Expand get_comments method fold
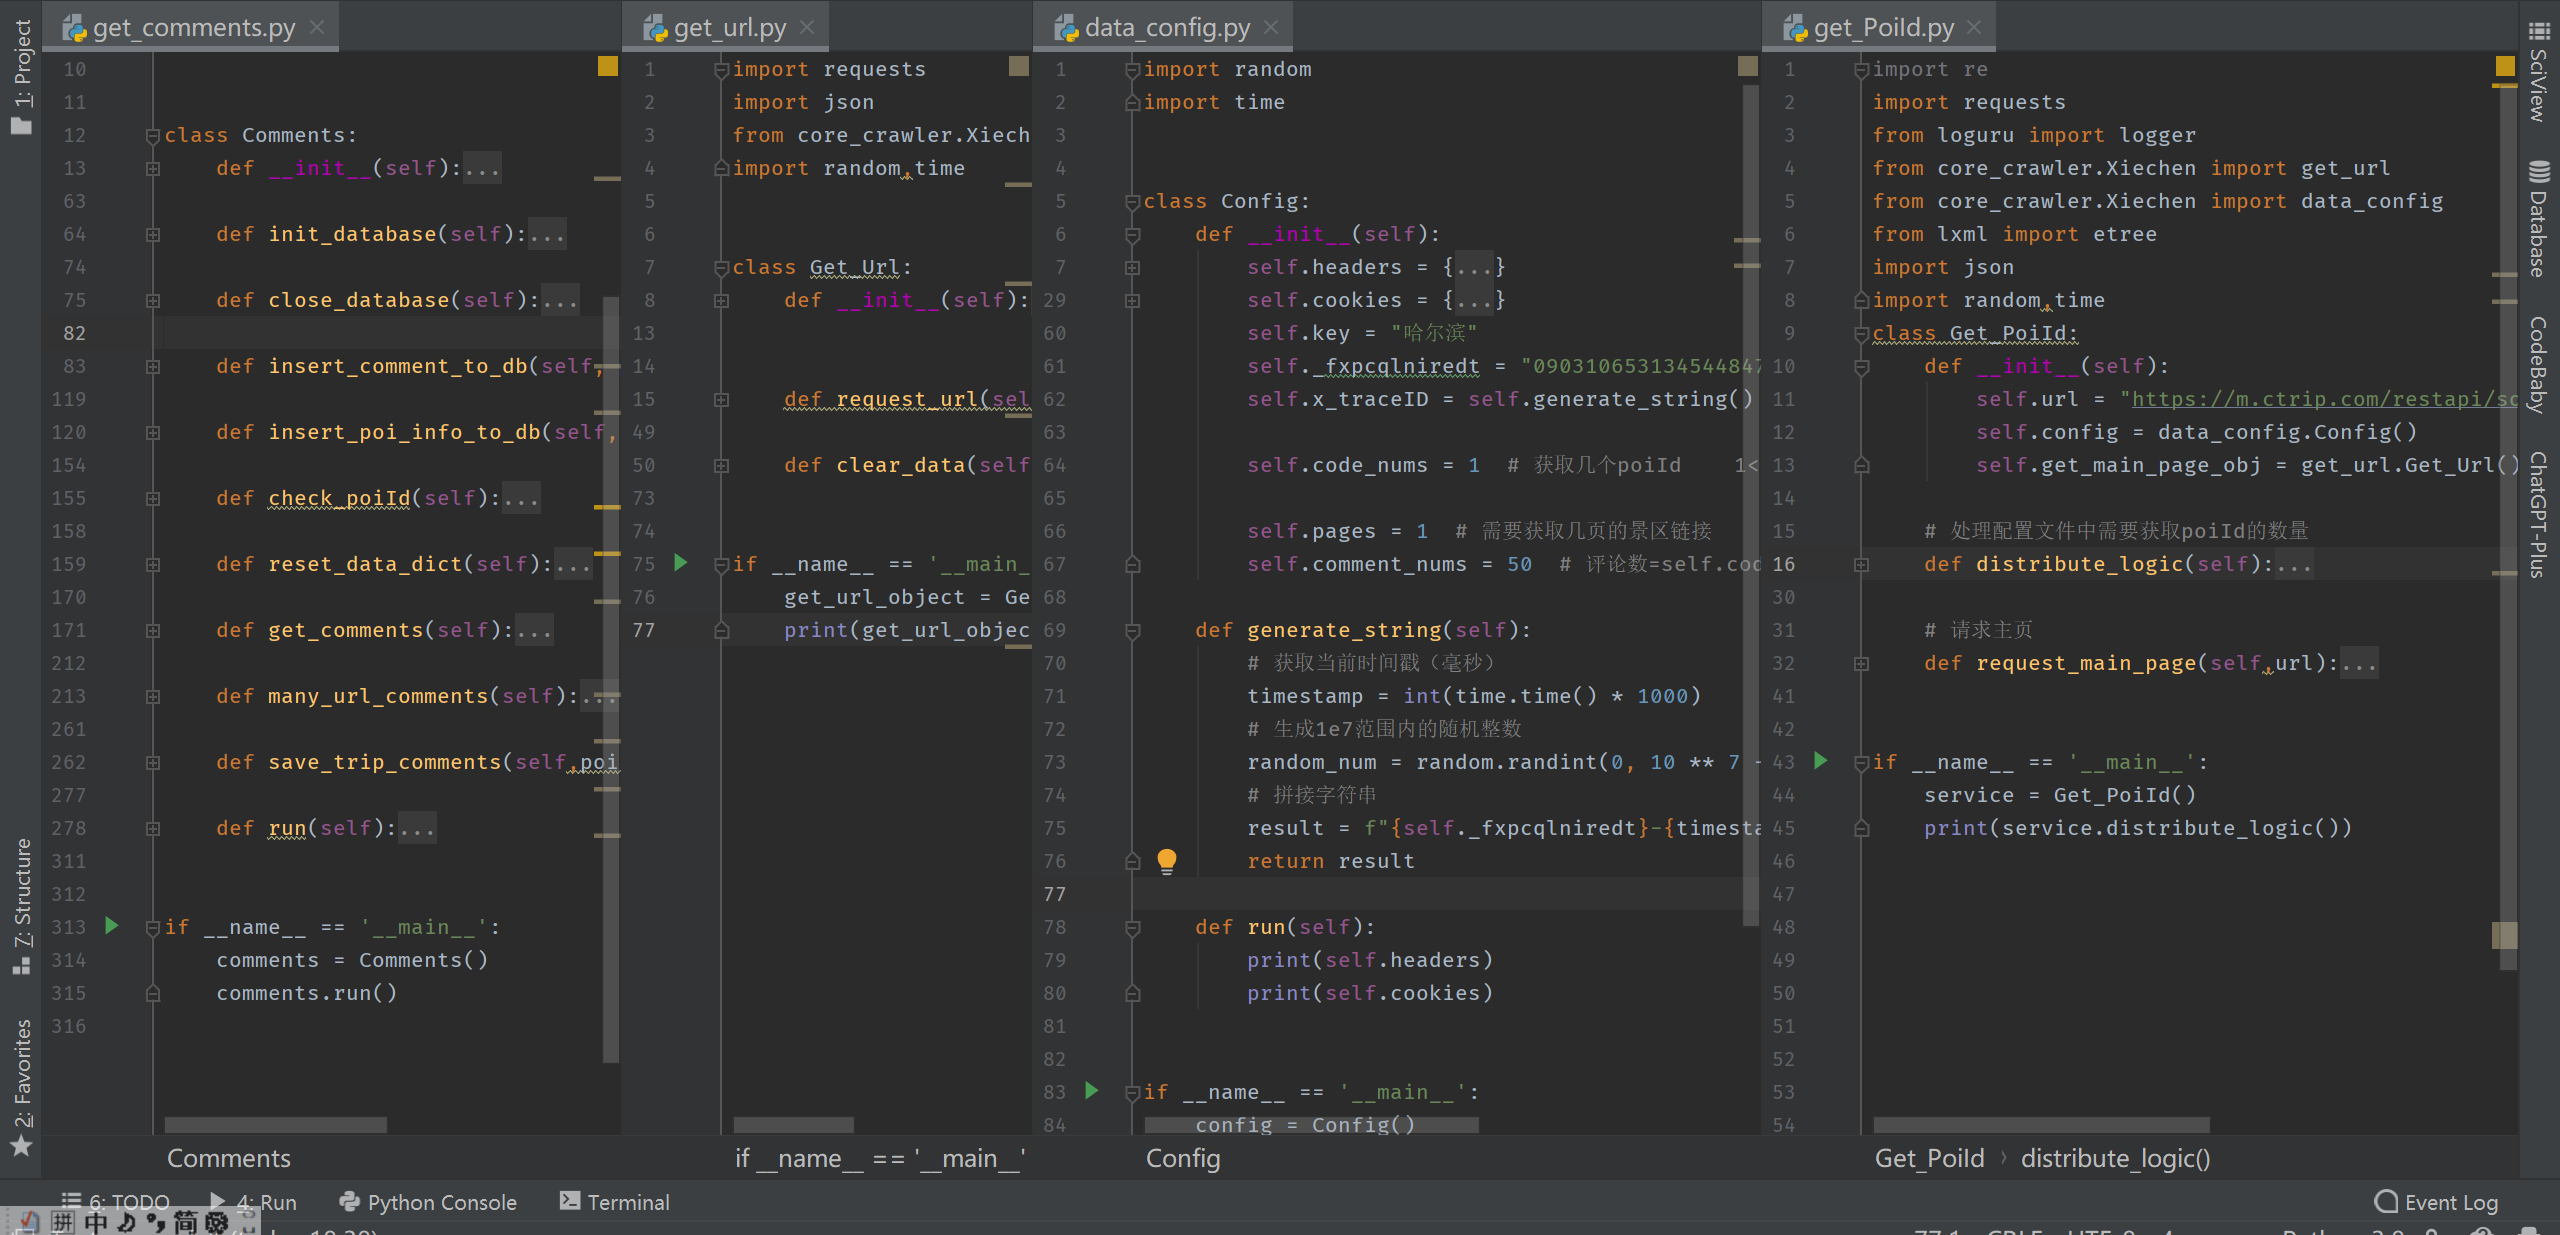The width and height of the screenshot is (2560, 1235). (x=153, y=630)
